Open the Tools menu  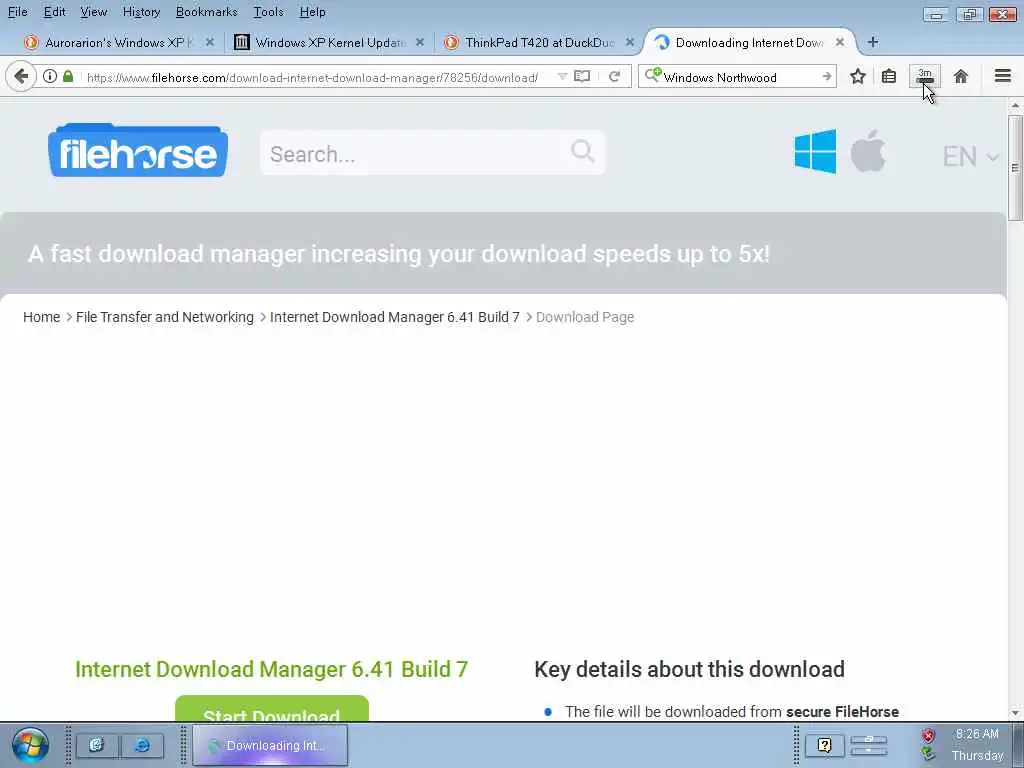point(268,12)
